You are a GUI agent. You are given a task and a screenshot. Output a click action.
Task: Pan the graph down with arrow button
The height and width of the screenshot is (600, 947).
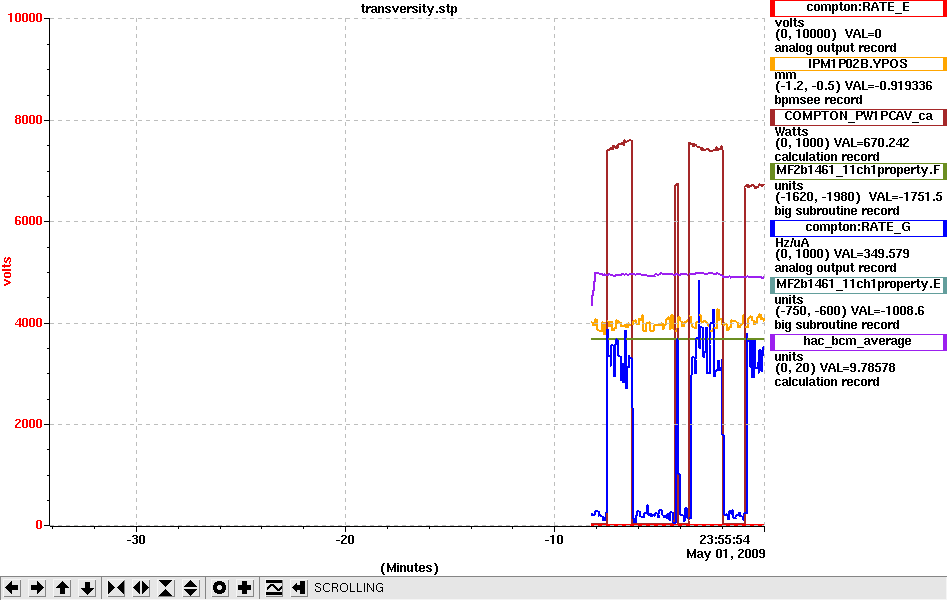pos(88,588)
